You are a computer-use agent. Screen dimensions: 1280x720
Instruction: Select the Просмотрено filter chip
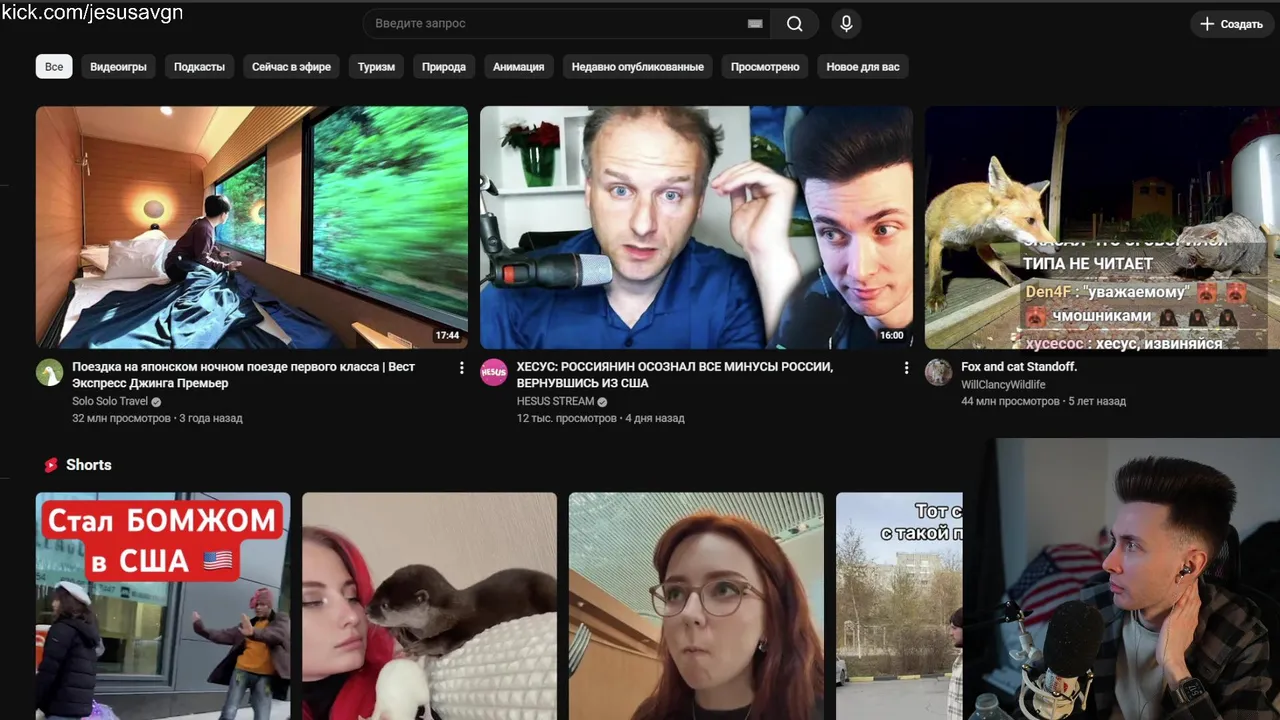tap(765, 67)
